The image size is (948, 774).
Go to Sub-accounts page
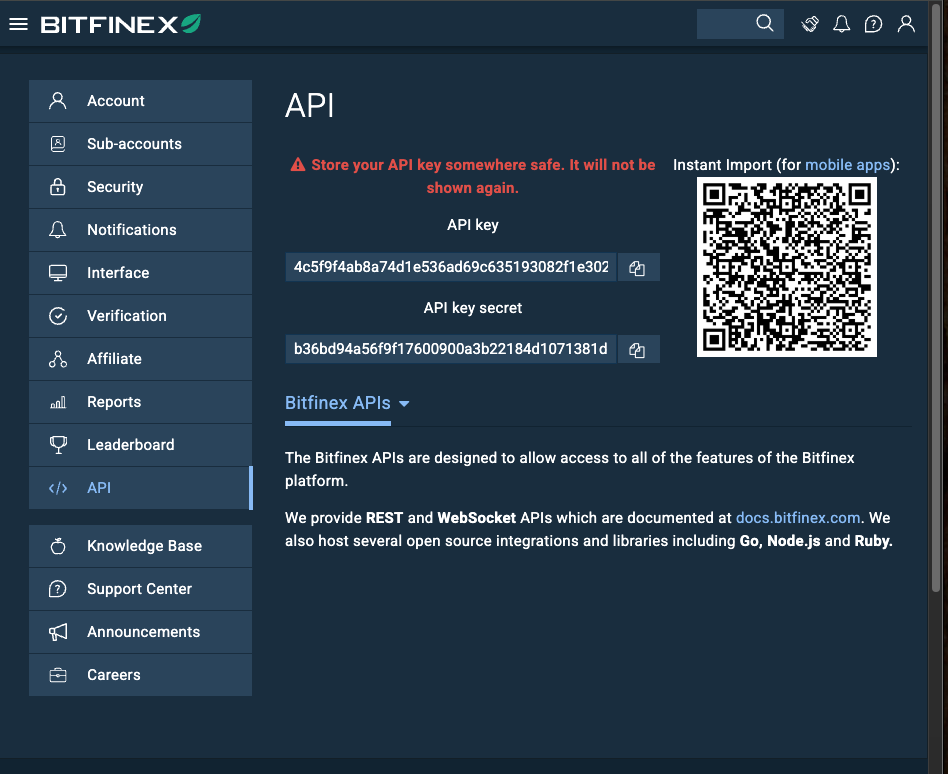[x=140, y=144]
